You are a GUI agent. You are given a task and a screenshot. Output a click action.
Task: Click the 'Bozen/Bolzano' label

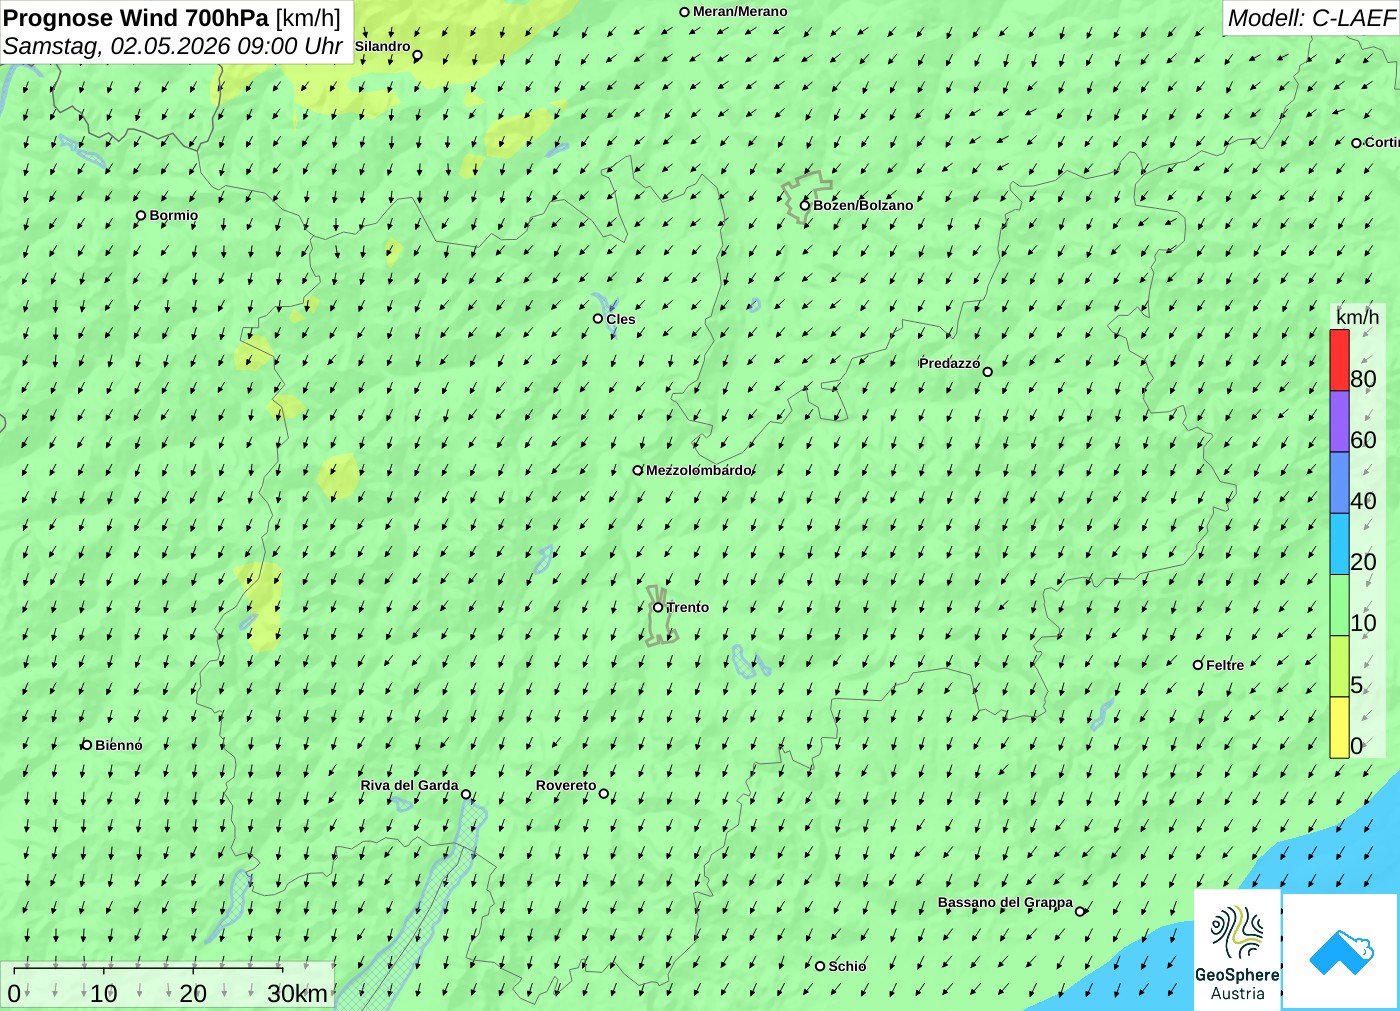[863, 205]
